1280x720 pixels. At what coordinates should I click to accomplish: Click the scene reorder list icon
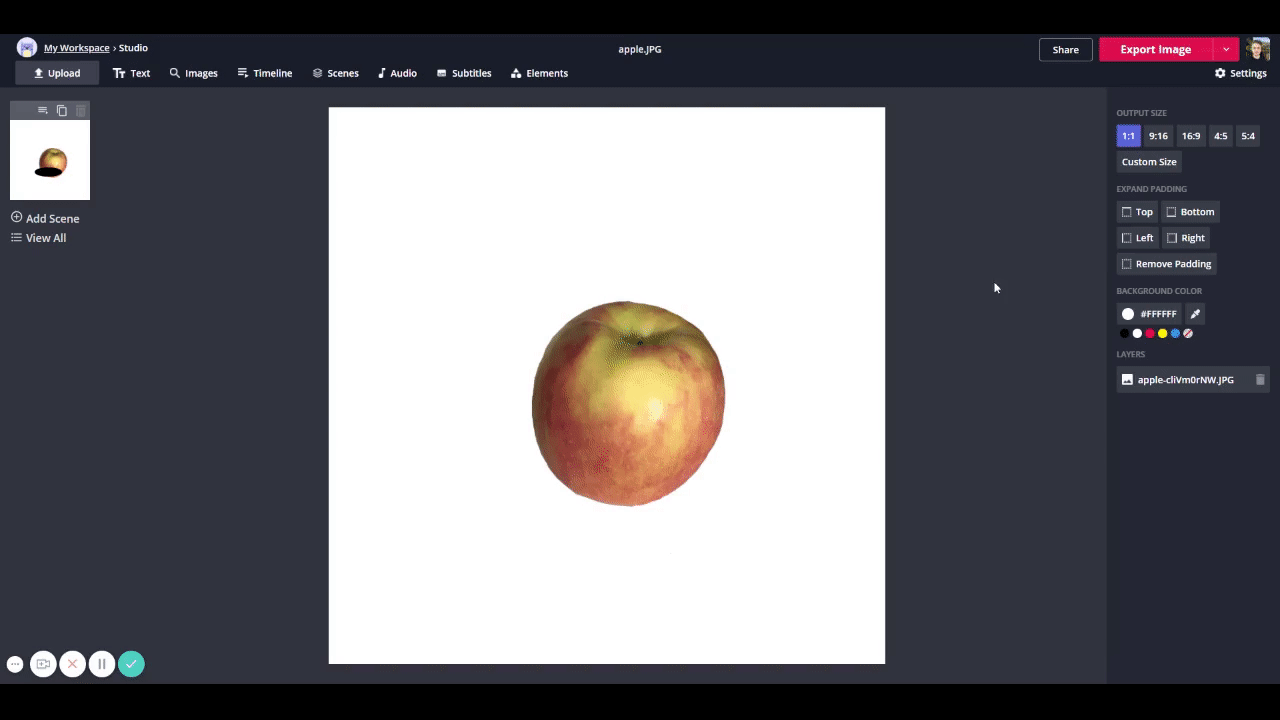(42, 110)
